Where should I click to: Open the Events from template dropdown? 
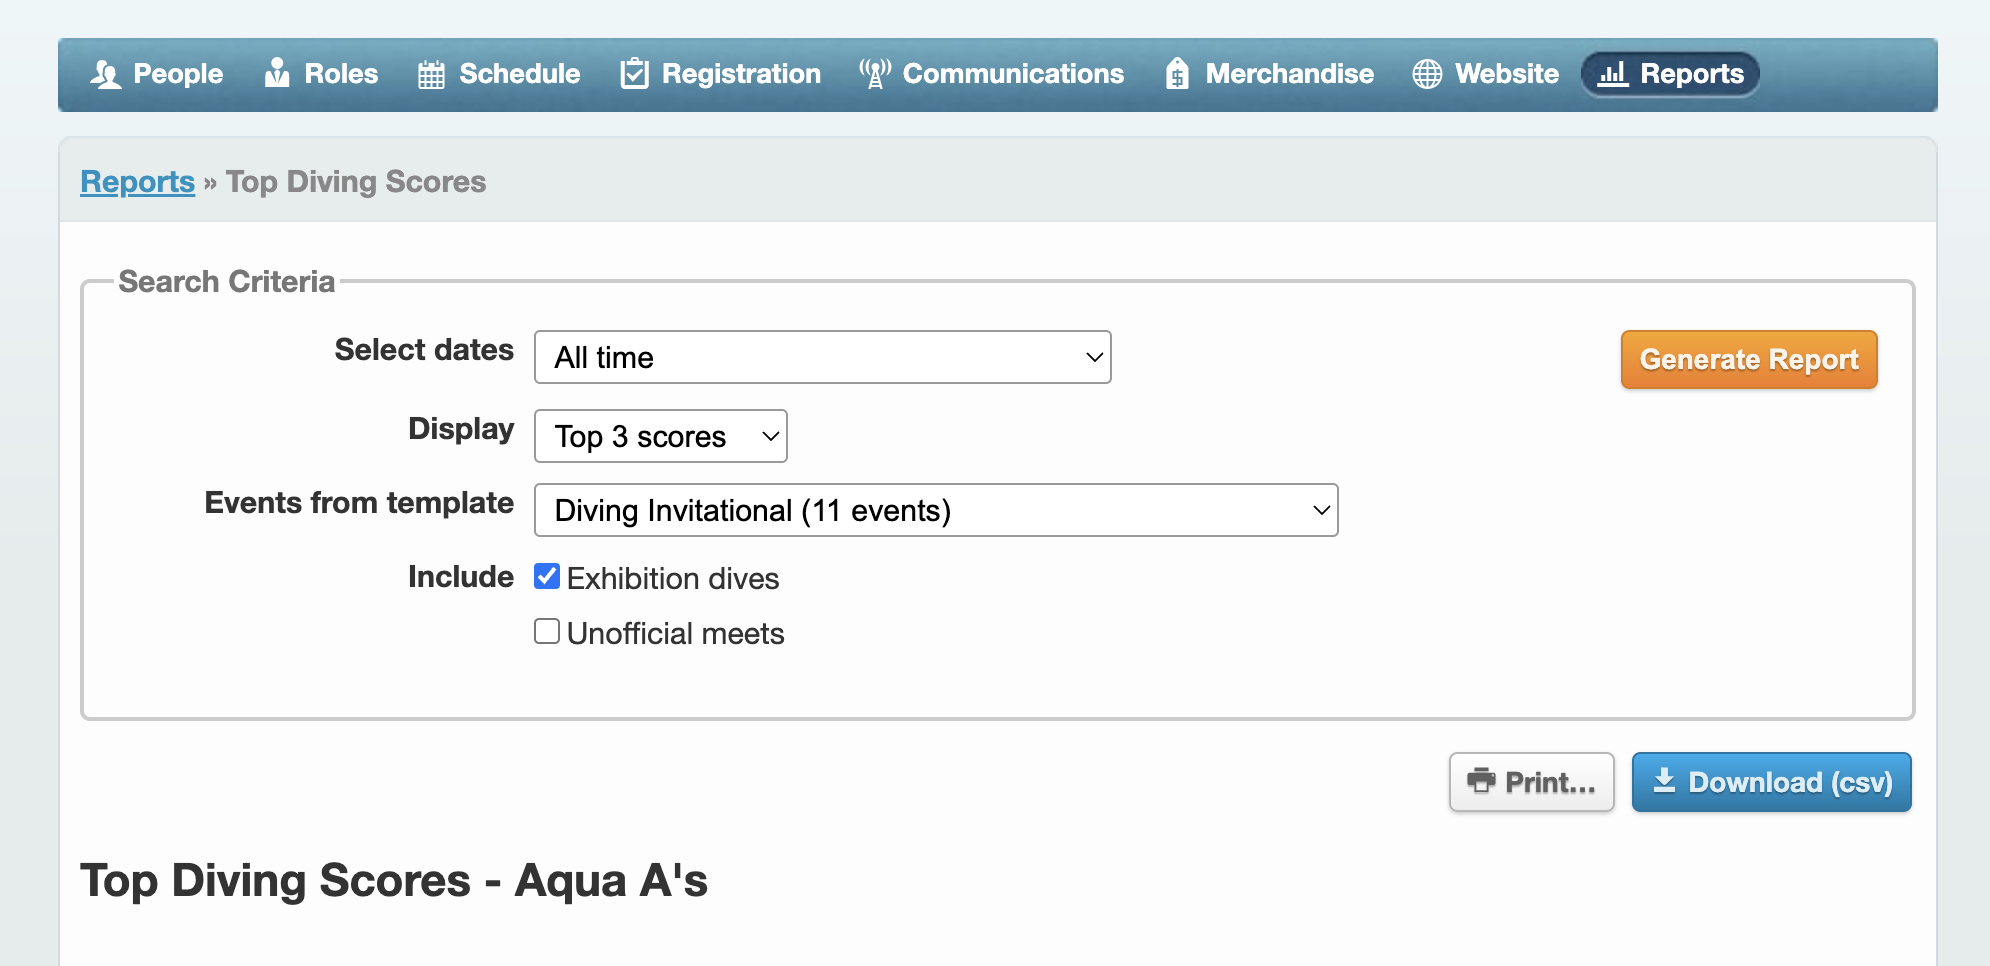tap(936, 510)
